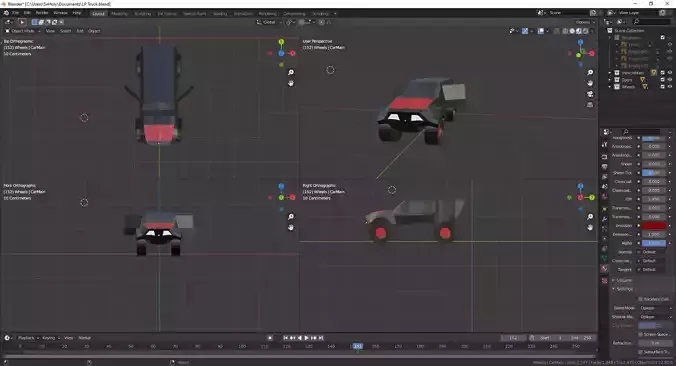
Task: Enable Backface Culling checkbox
Action: tap(641, 299)
